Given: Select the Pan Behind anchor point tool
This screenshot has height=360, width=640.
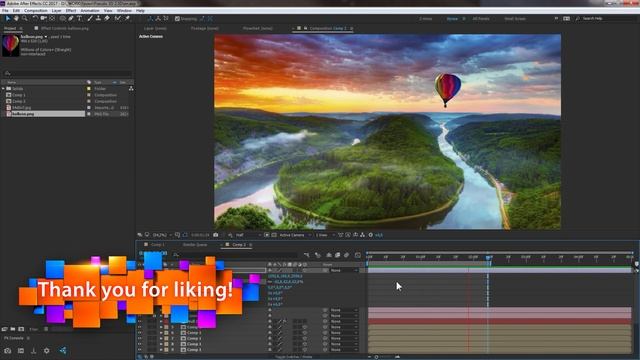Looking at the screenshot, I should (52, 18).
